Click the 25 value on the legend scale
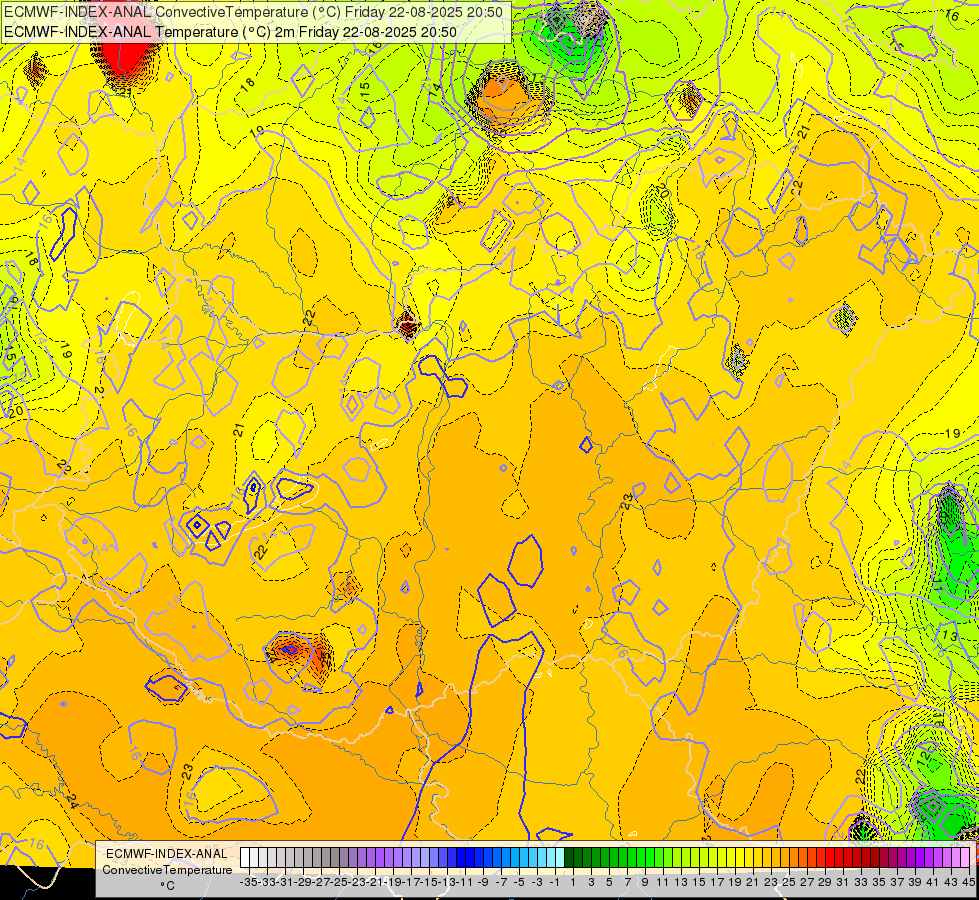The width and height of the screenshot is (979, 900). click(789, 883)
